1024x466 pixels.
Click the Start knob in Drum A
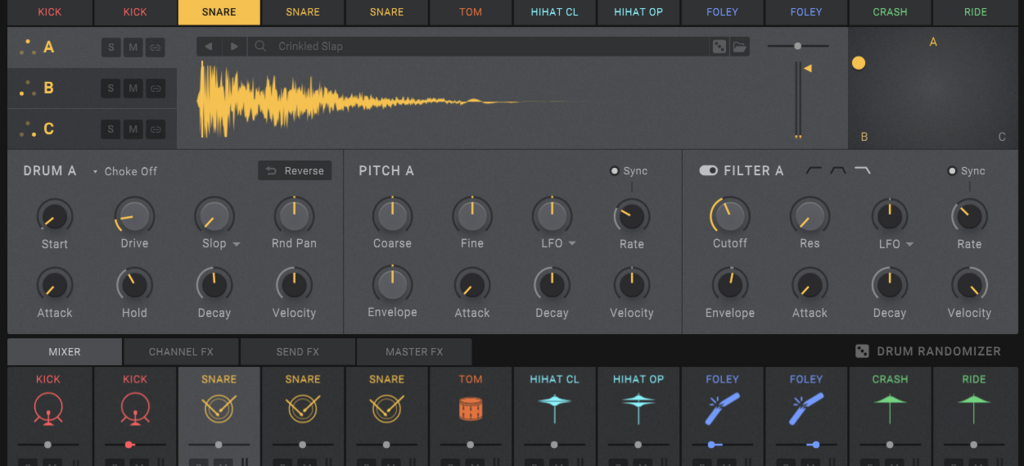55,216
